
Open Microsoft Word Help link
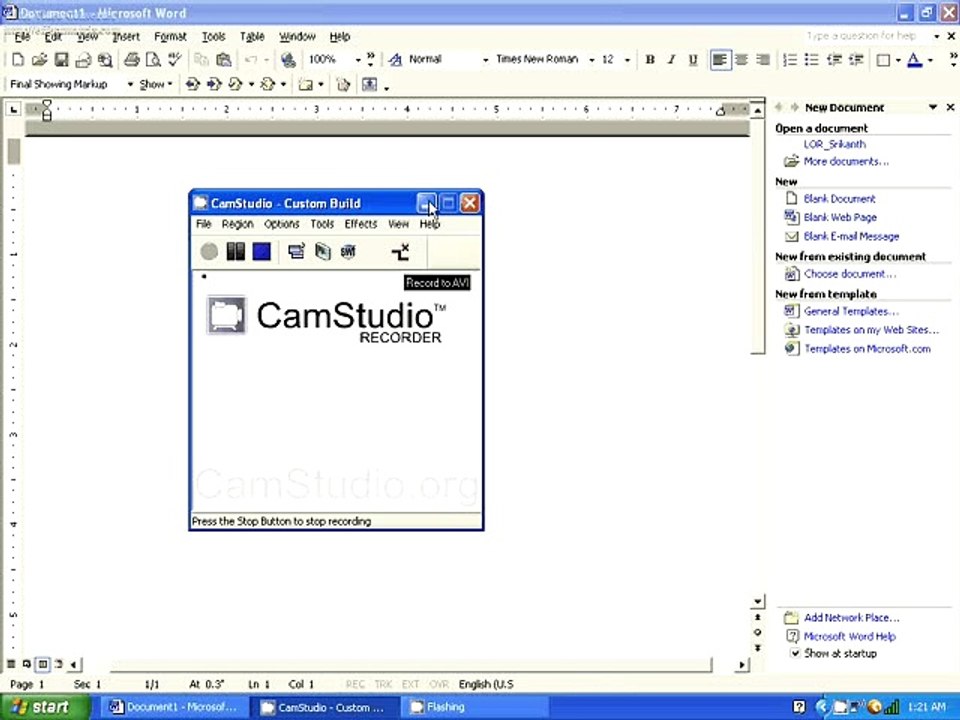(x=849, y=637)
